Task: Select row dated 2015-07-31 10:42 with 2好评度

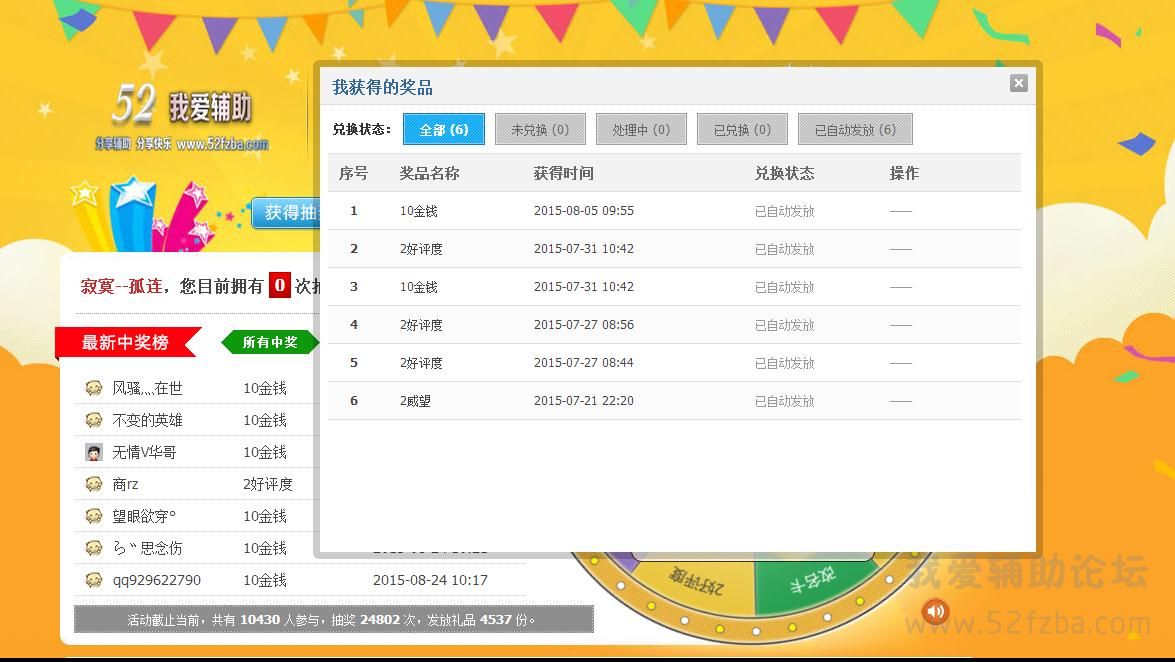Action: tap(674, 249)
